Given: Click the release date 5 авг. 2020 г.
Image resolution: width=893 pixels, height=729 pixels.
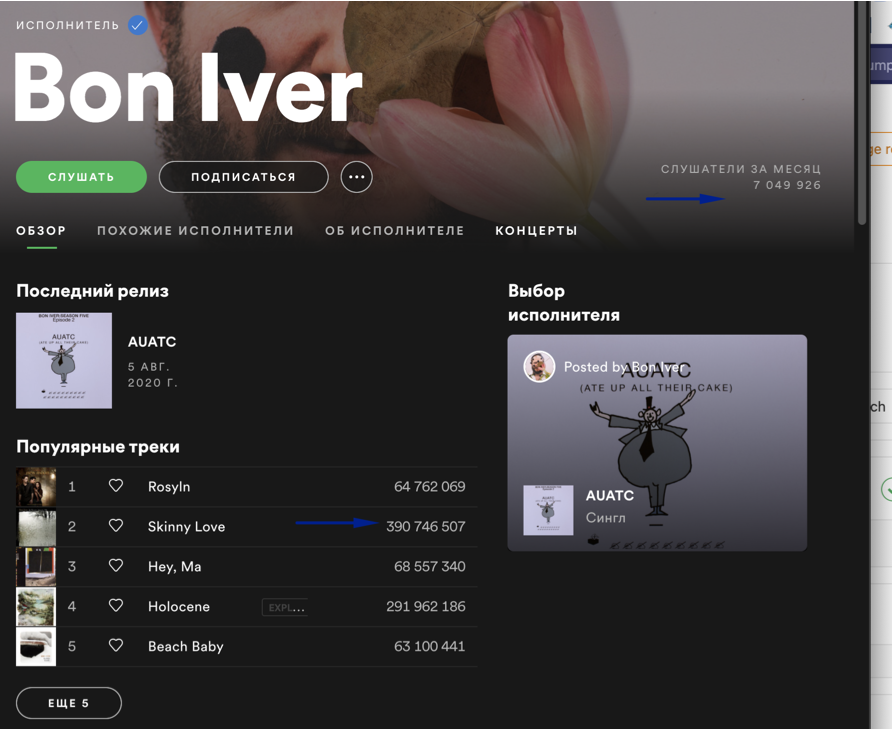Looking at the screenshot, I should [x=153, y=375].
